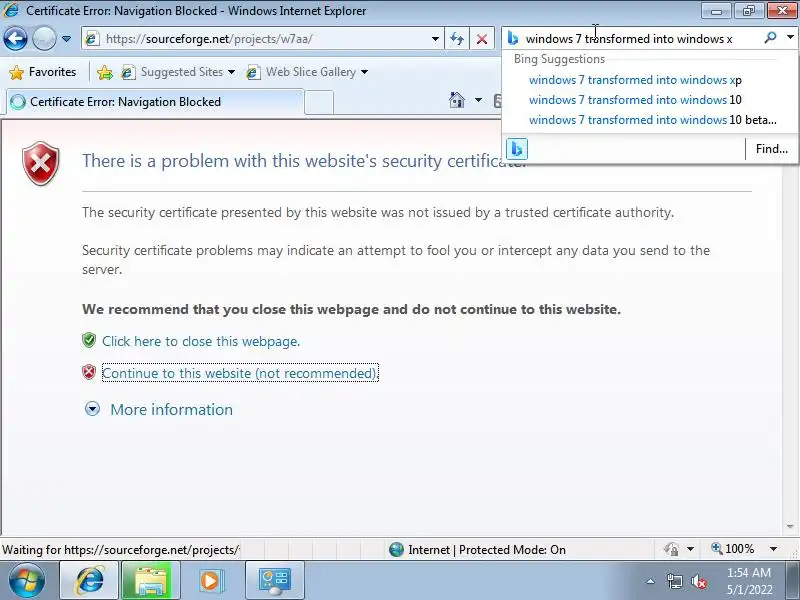Viewport: 800px width, 600px height.
Task: Open Windows Explorer from the taskbar
Action: click(x=151, y=581)
